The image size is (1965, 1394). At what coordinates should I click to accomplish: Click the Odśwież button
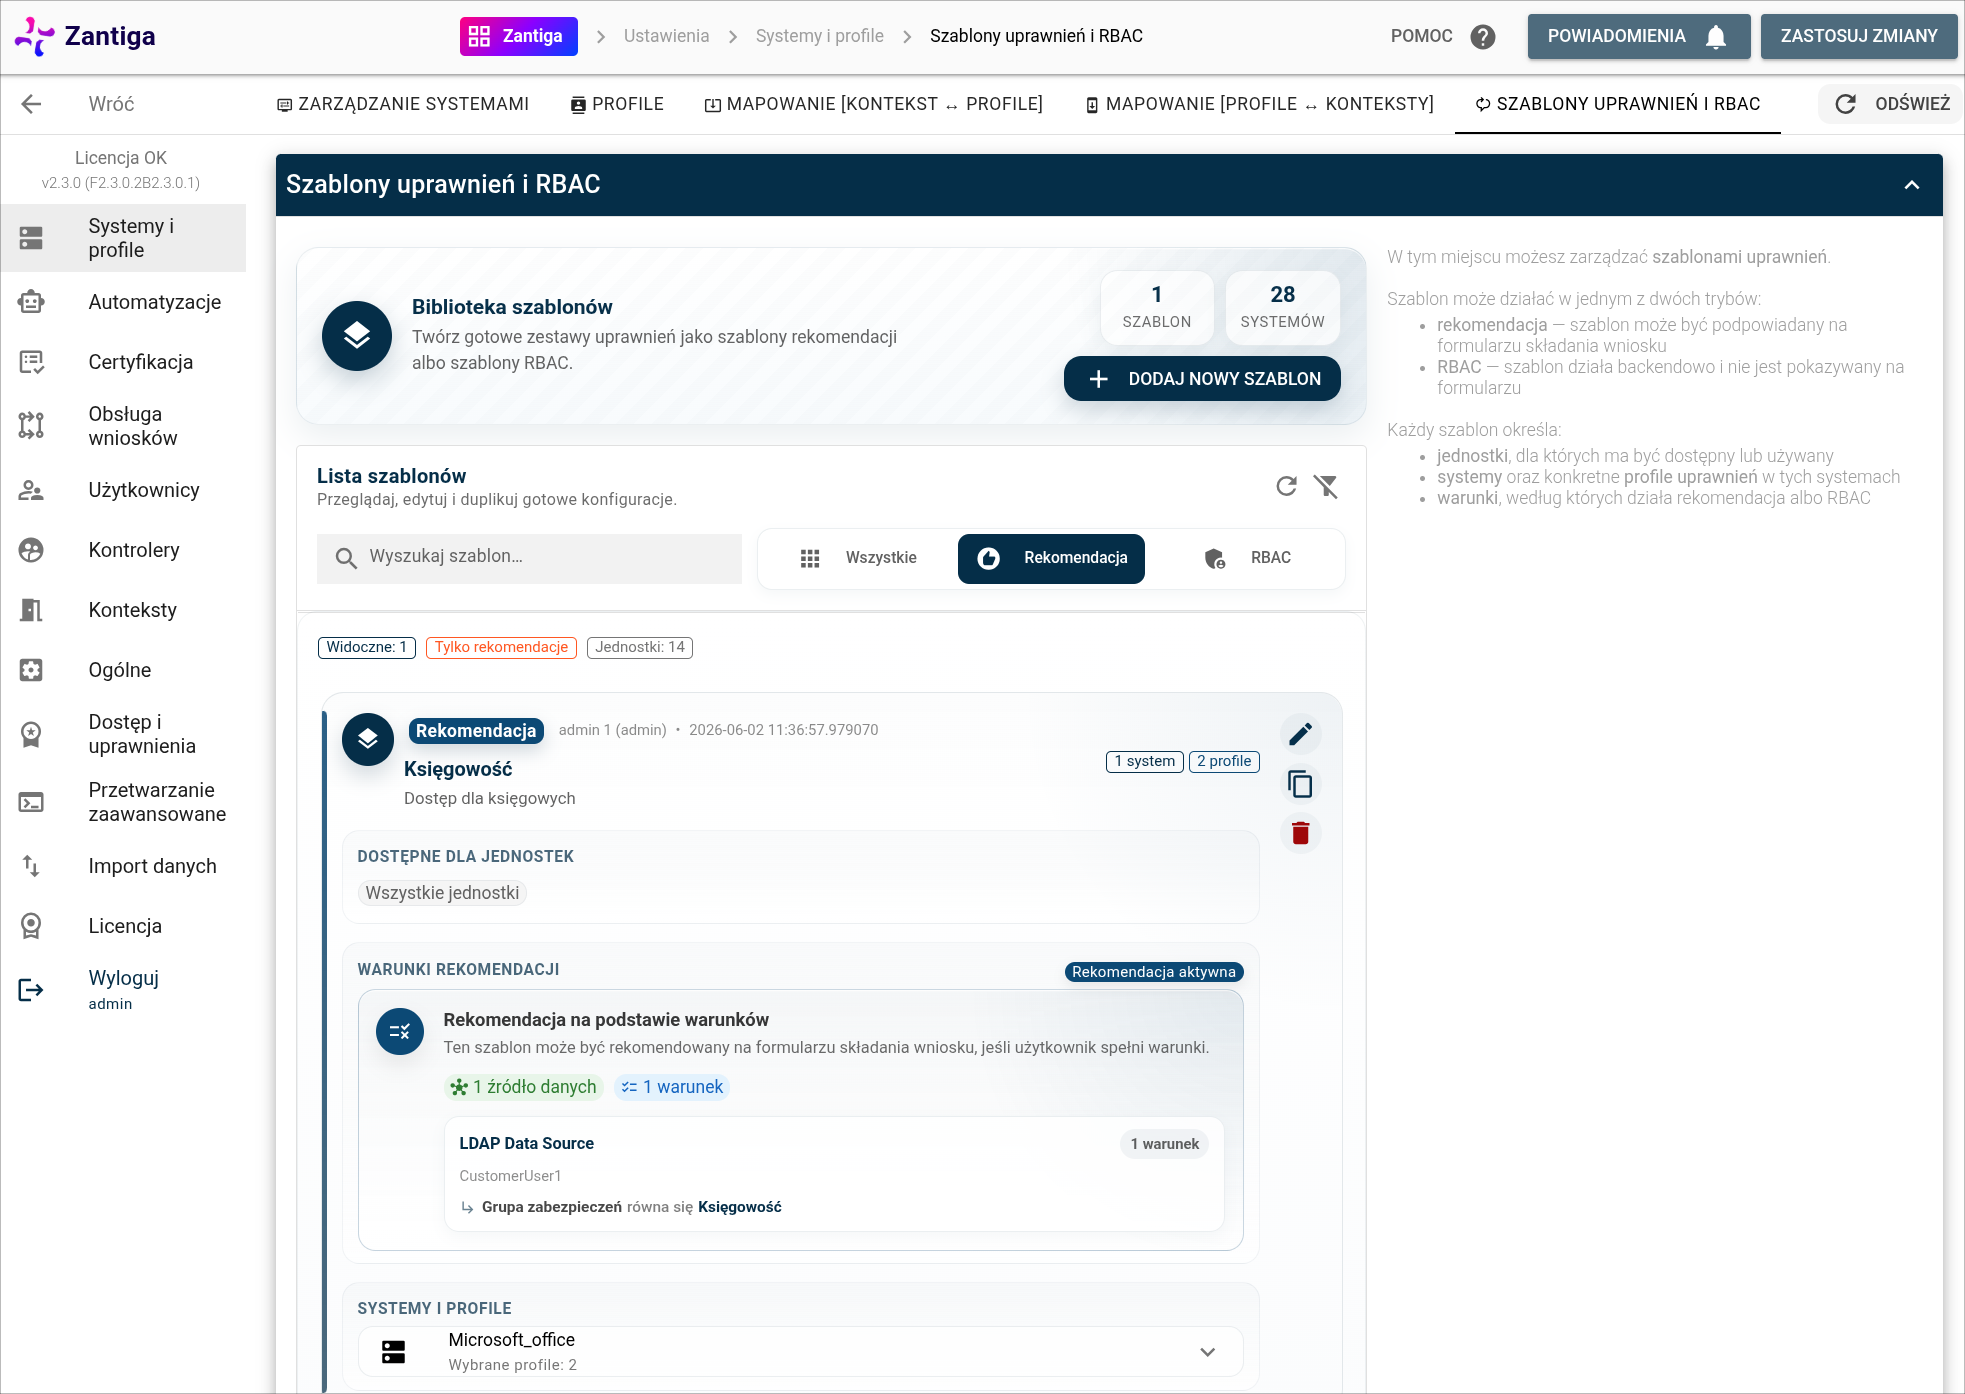(x=1891, y=104)
